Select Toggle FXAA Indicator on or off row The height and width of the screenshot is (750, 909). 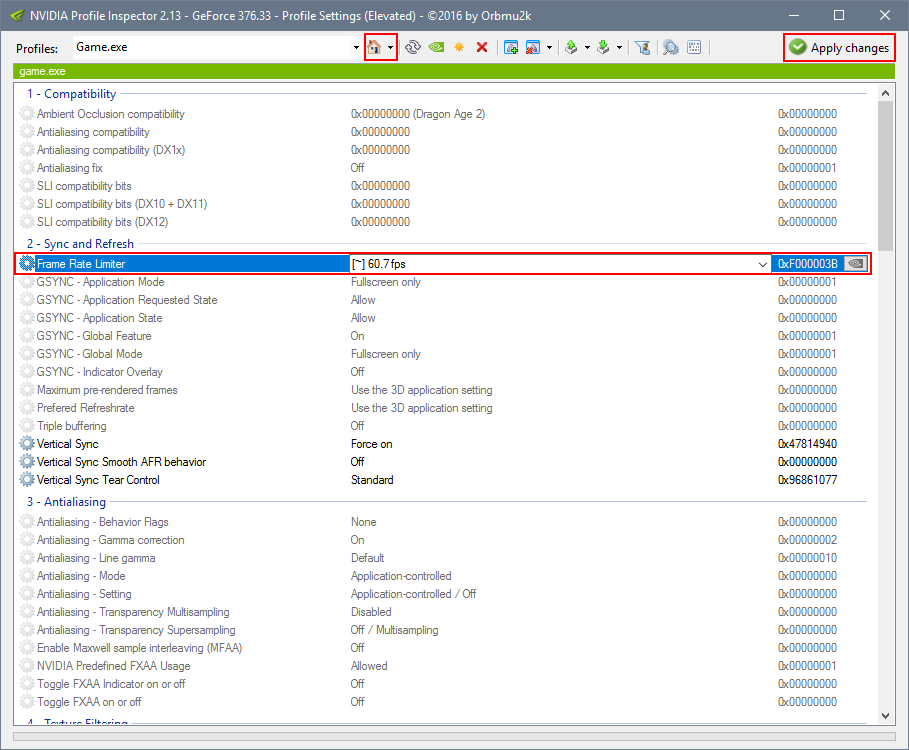click(x=443, y=684)
